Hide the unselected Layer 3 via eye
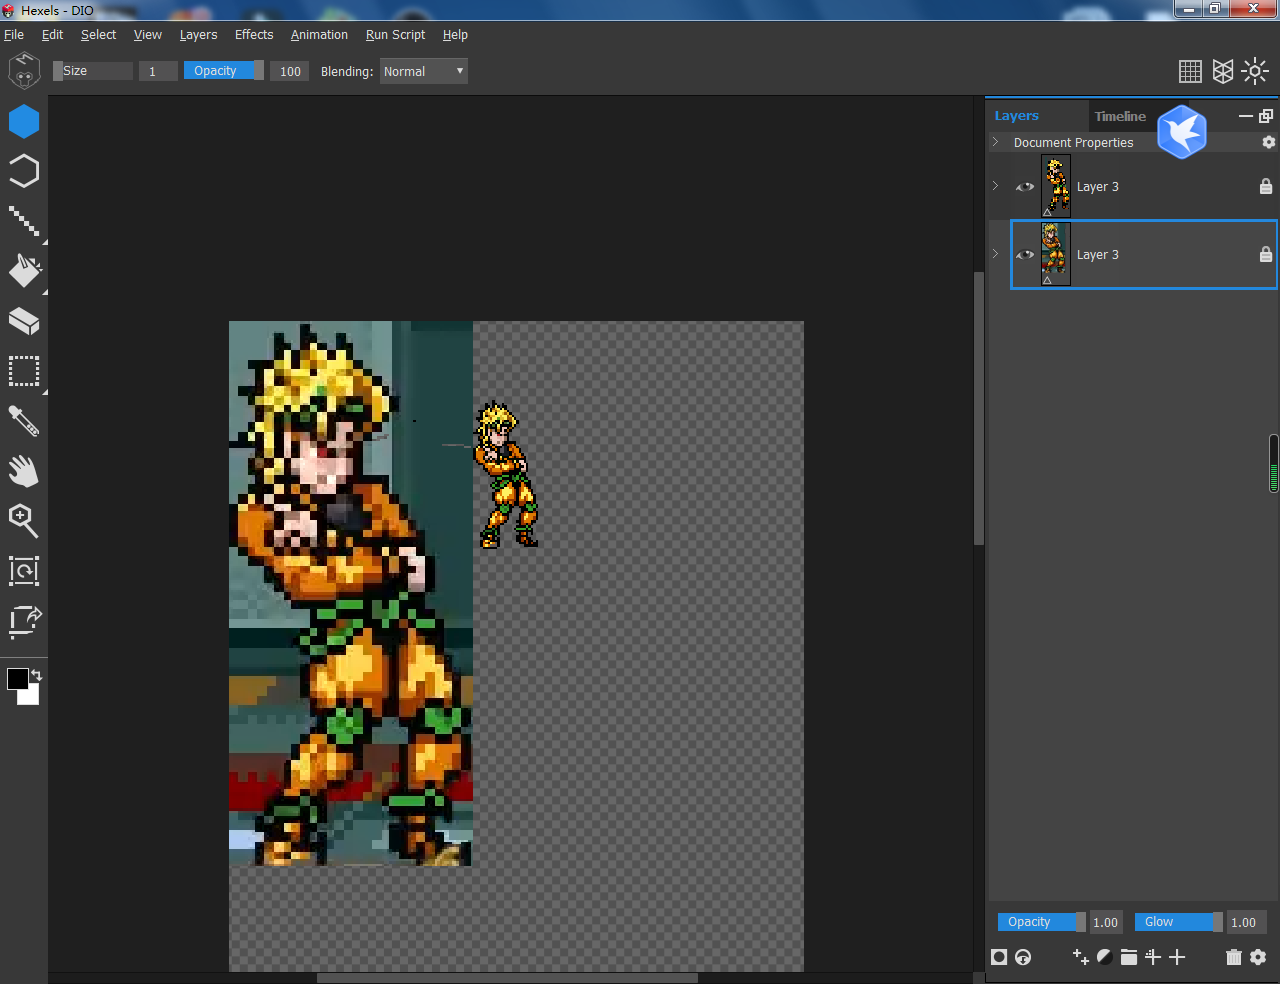 pyautogui.click(x=1025, y=186)
